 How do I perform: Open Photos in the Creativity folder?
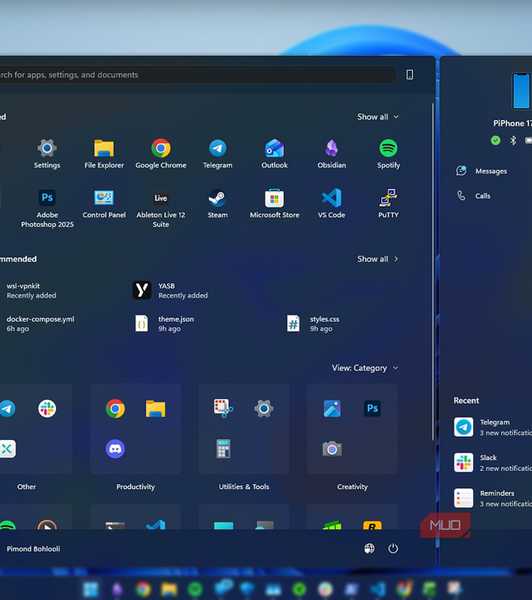(332, 408)
